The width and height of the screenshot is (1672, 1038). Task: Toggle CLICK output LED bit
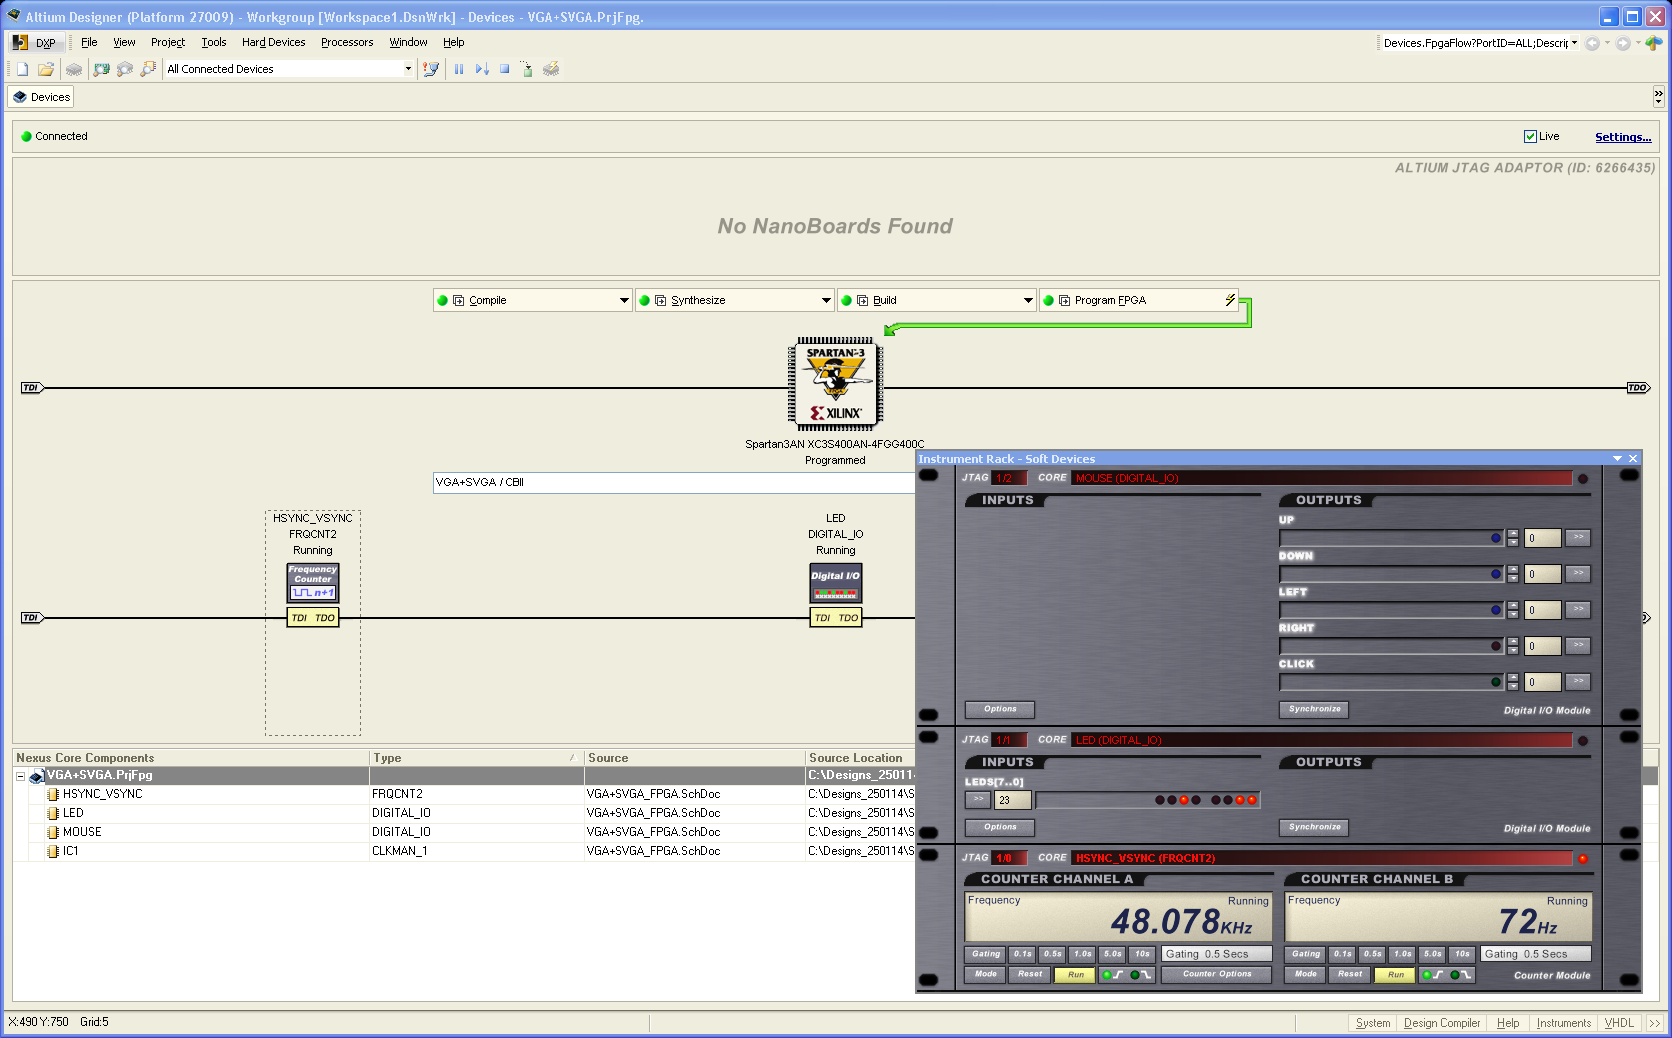1496,682
